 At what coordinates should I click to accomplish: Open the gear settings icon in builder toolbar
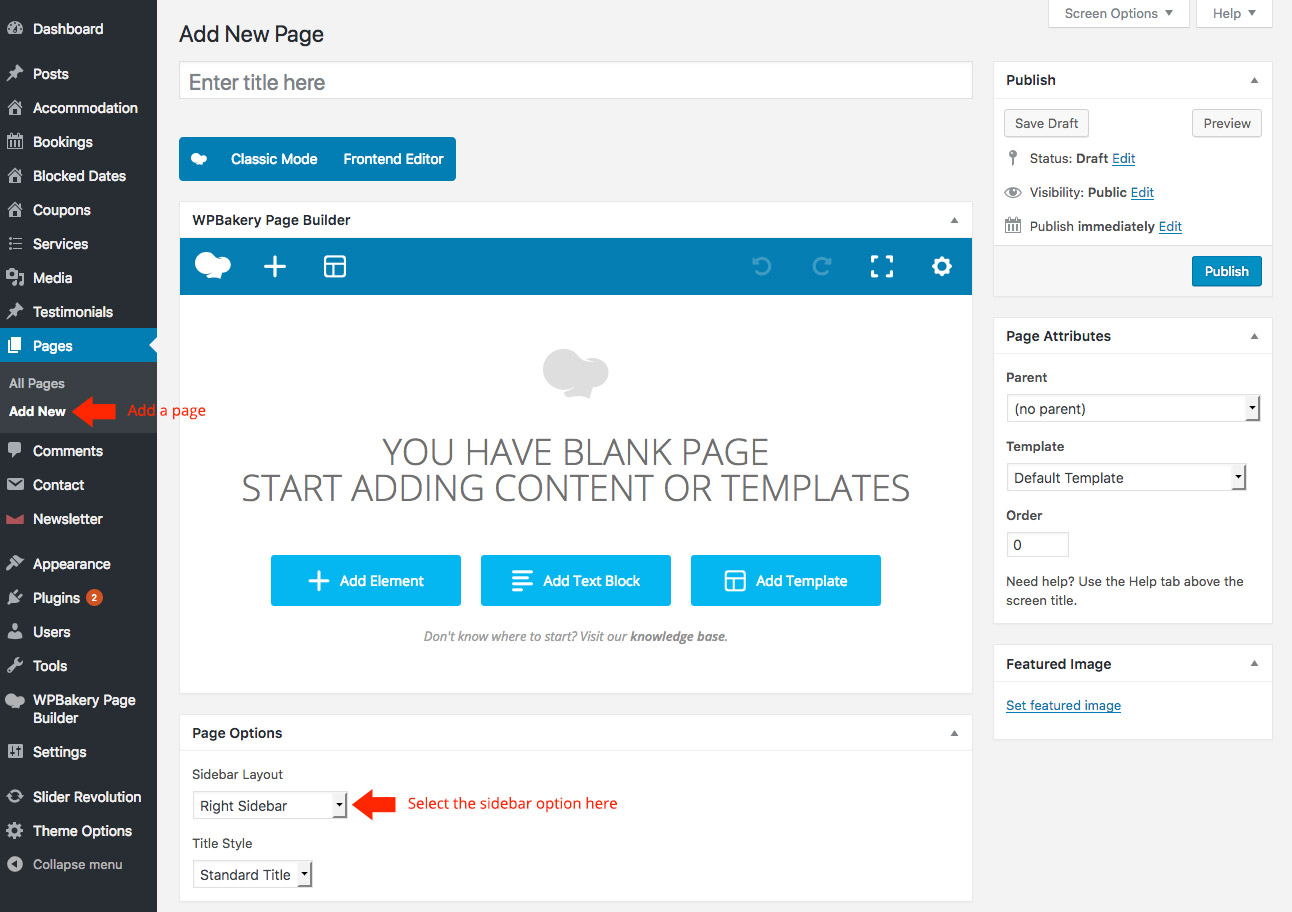tap(941, 266)
